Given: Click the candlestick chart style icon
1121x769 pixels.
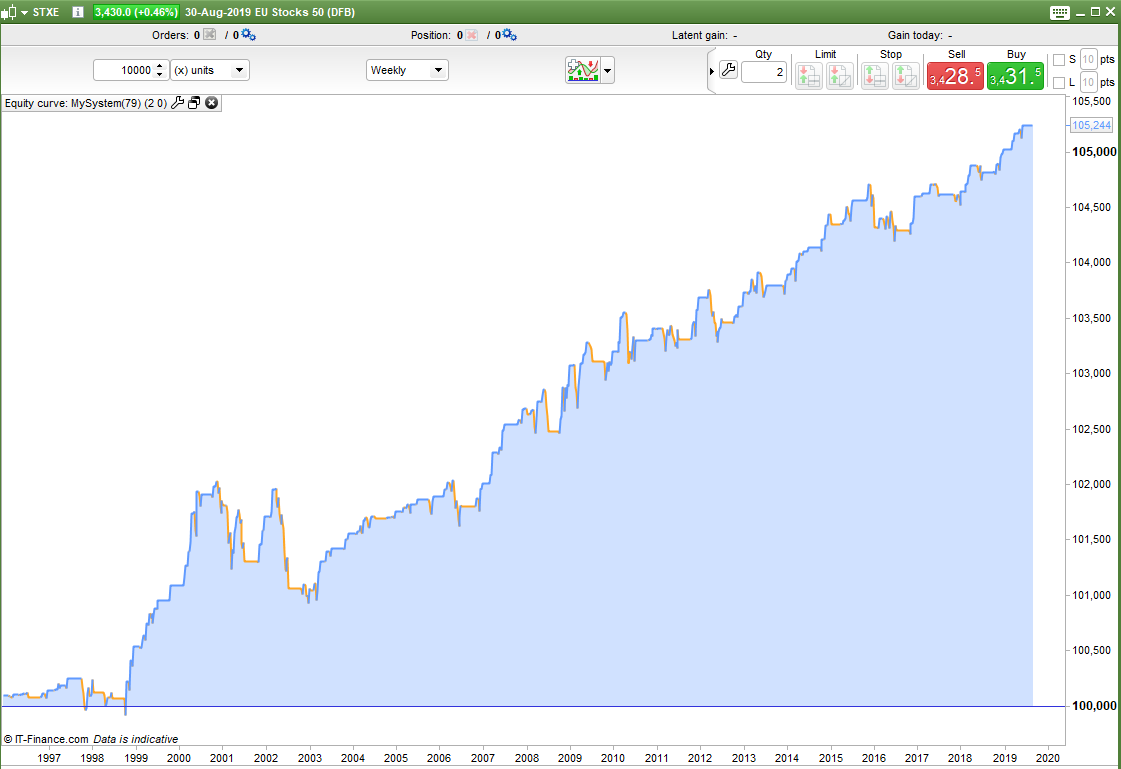Looking at the screenshot, I should click(x=9, y=12).
